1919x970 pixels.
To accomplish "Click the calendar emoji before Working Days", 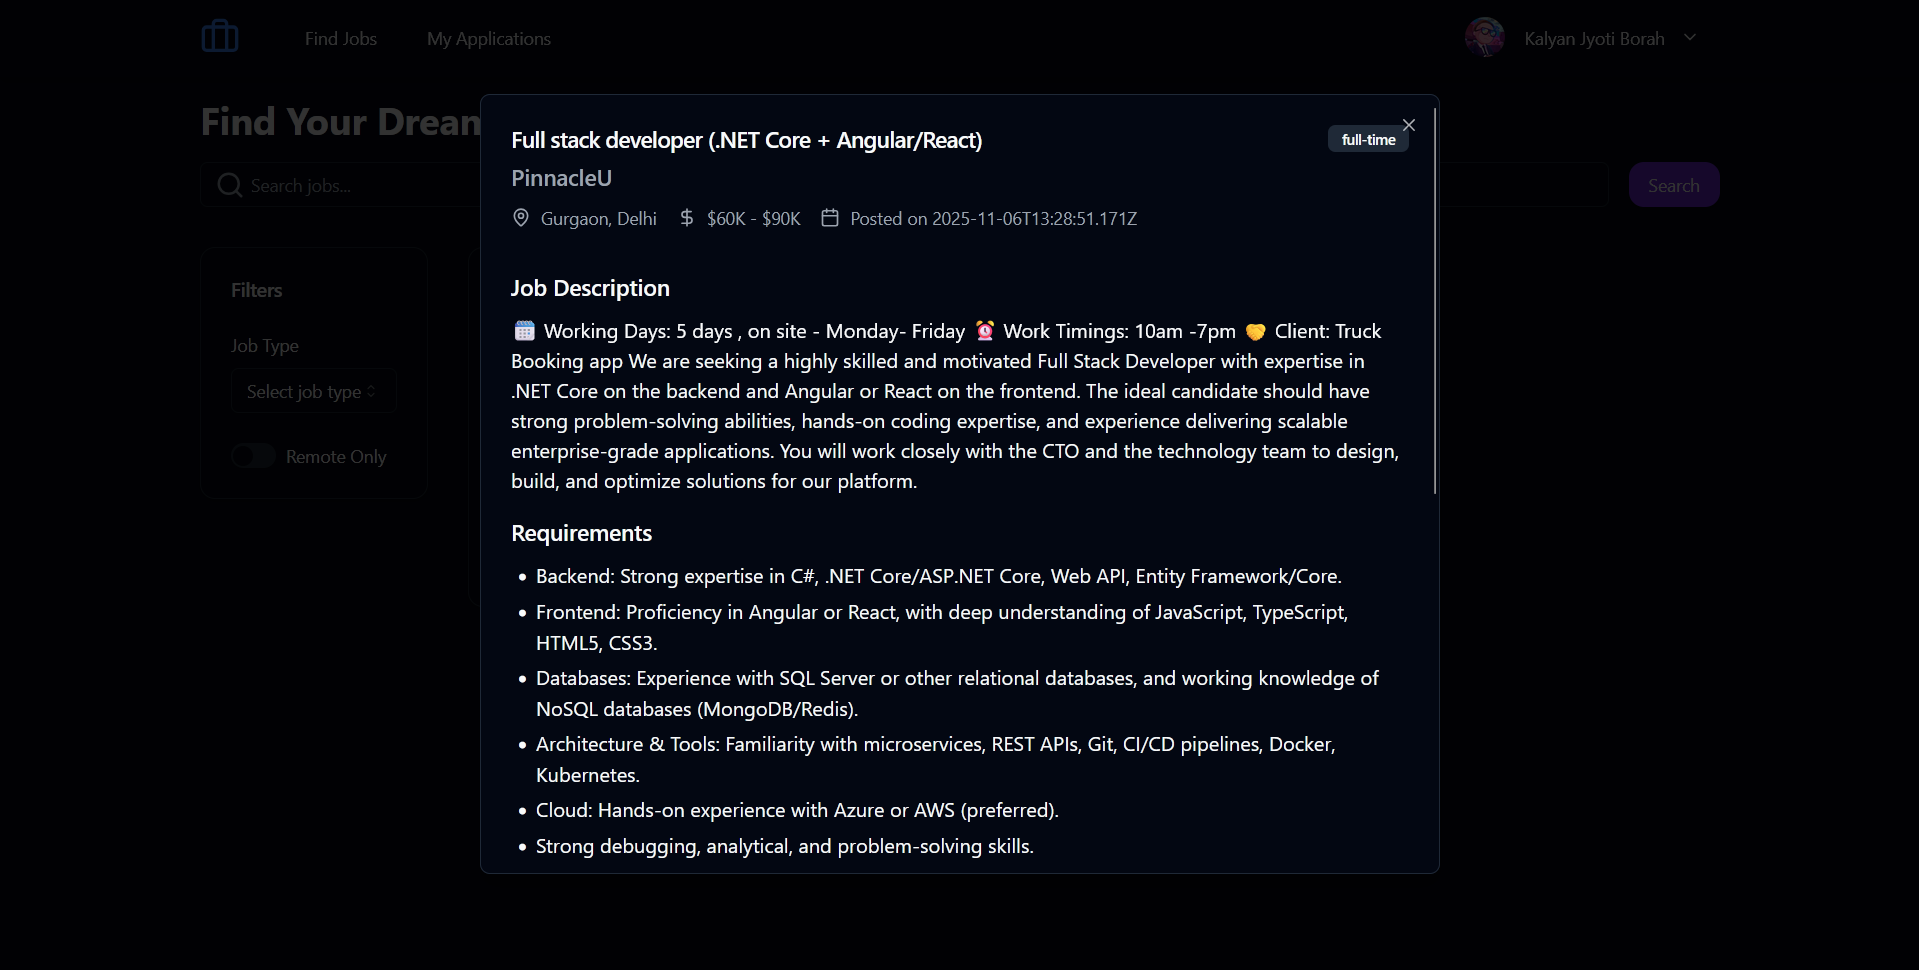I will (x=525, y=331).
